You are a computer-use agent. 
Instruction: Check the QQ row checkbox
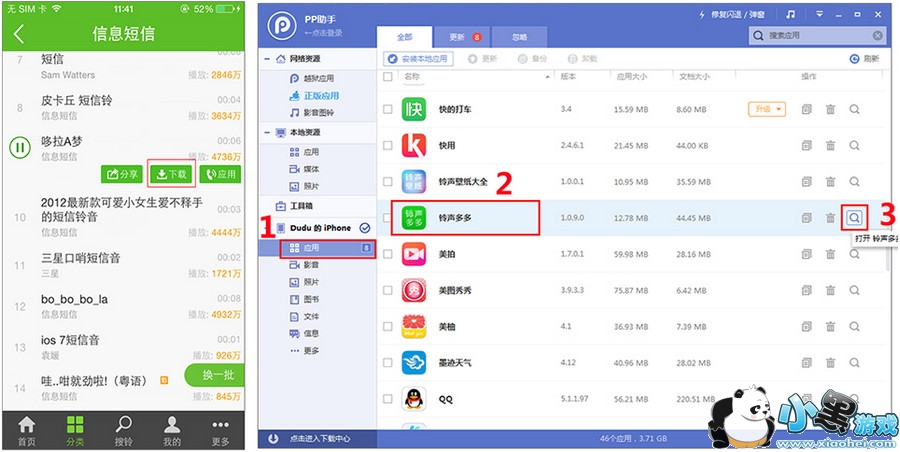(x=388, y=399)
